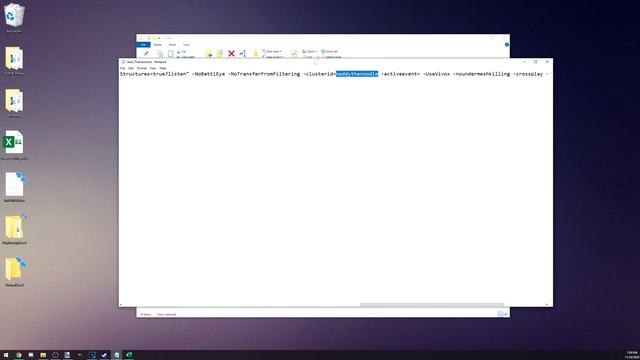Open the View menu in Notepad
Image resolution: width=640 pixels, height=360 pixels.
click(153, 68)
